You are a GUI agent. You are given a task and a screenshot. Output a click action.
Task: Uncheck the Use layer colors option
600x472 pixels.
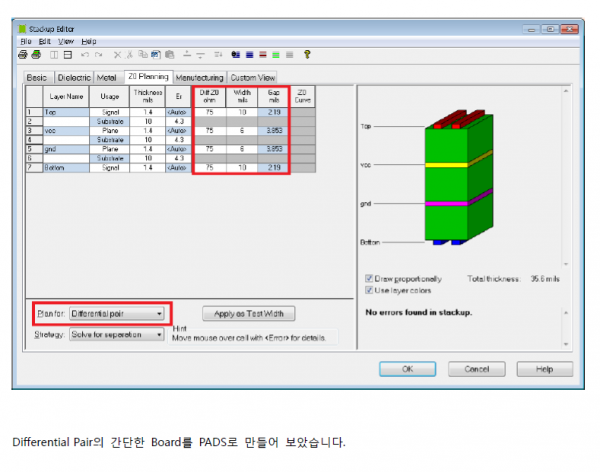pyautogui.click(x=370, y=289)
